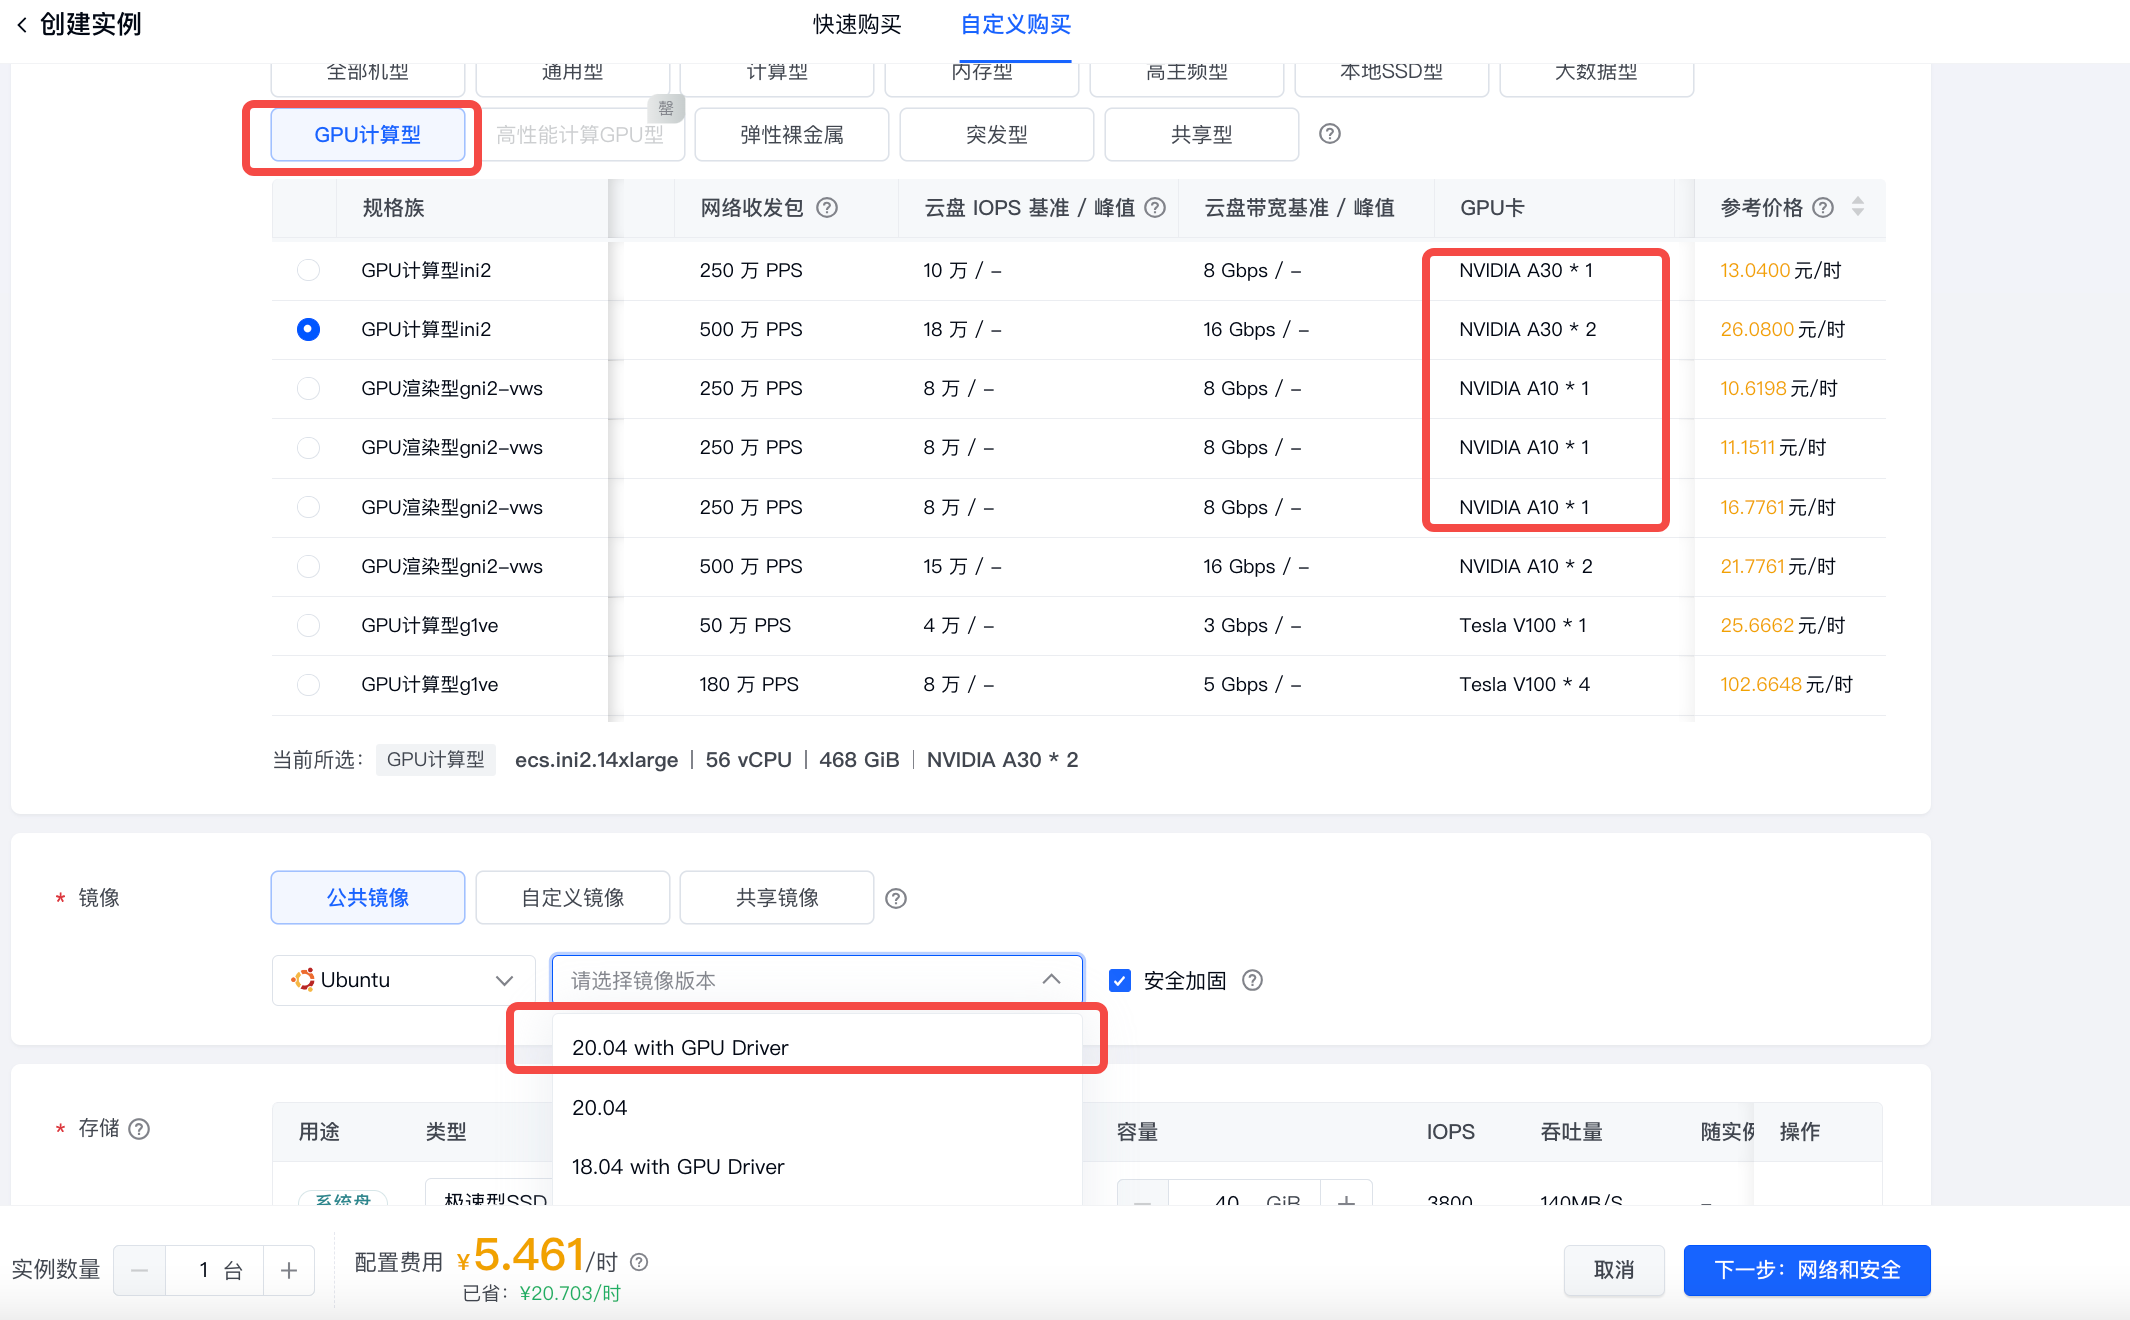
Task: Choose 20.04 with GPU Driver option
Action: pos(680,1047)
